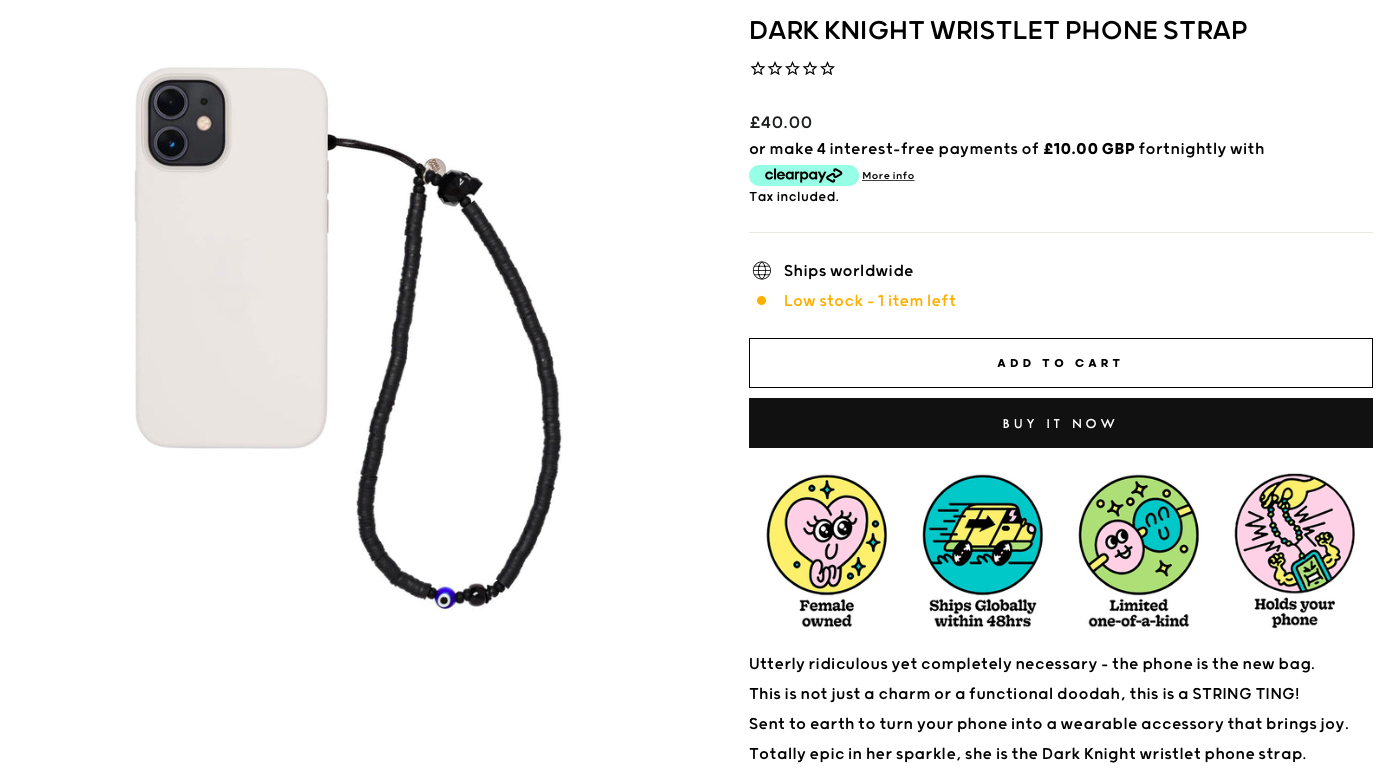Click the Low stock - 1 item left text
1394x776 pixels.
(x=870, y=301)
